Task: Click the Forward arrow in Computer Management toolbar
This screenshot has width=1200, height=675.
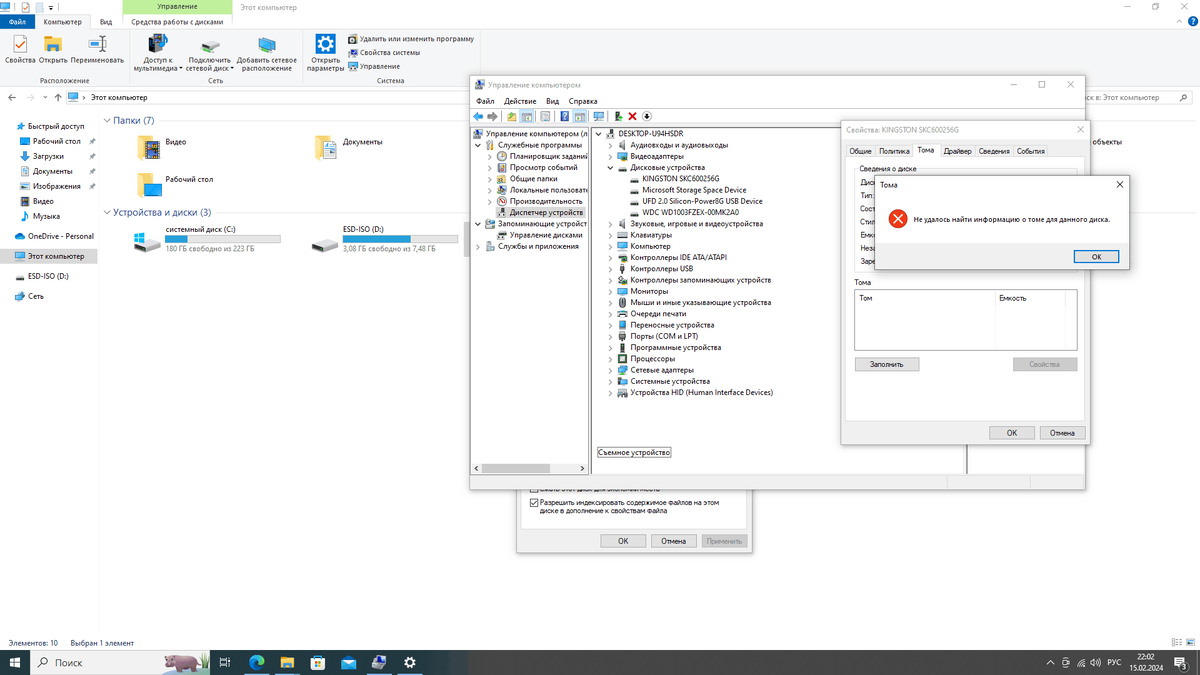Action: (492, 116)
